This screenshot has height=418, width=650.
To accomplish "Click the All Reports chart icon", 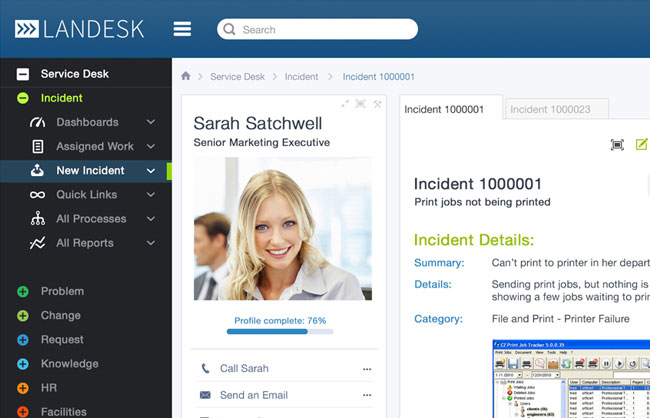I will (x=38, y=243).
